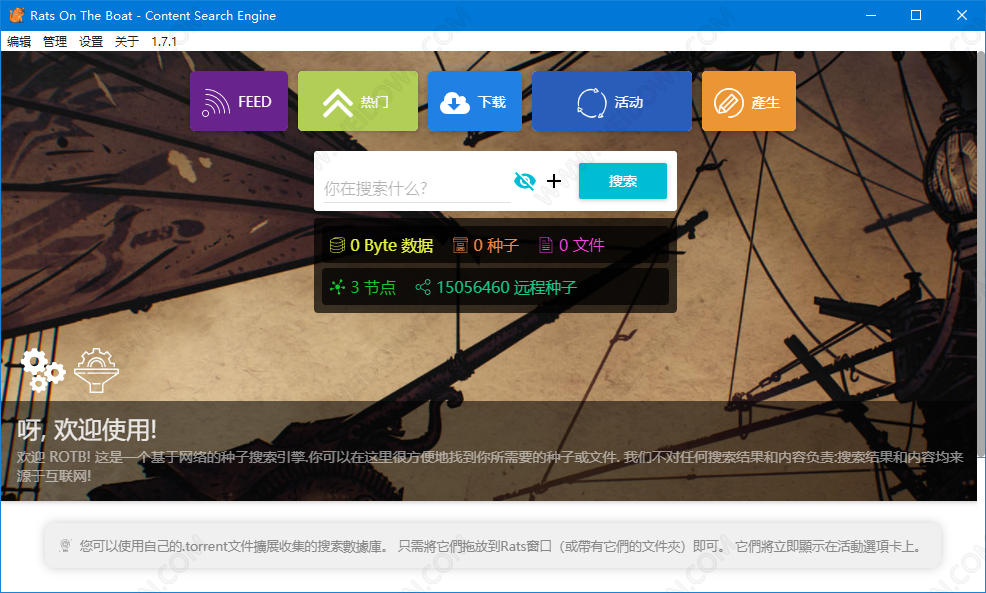Screen dimensions: 986x593
Task: Open the 关于 menu
Action: (127, 42)
